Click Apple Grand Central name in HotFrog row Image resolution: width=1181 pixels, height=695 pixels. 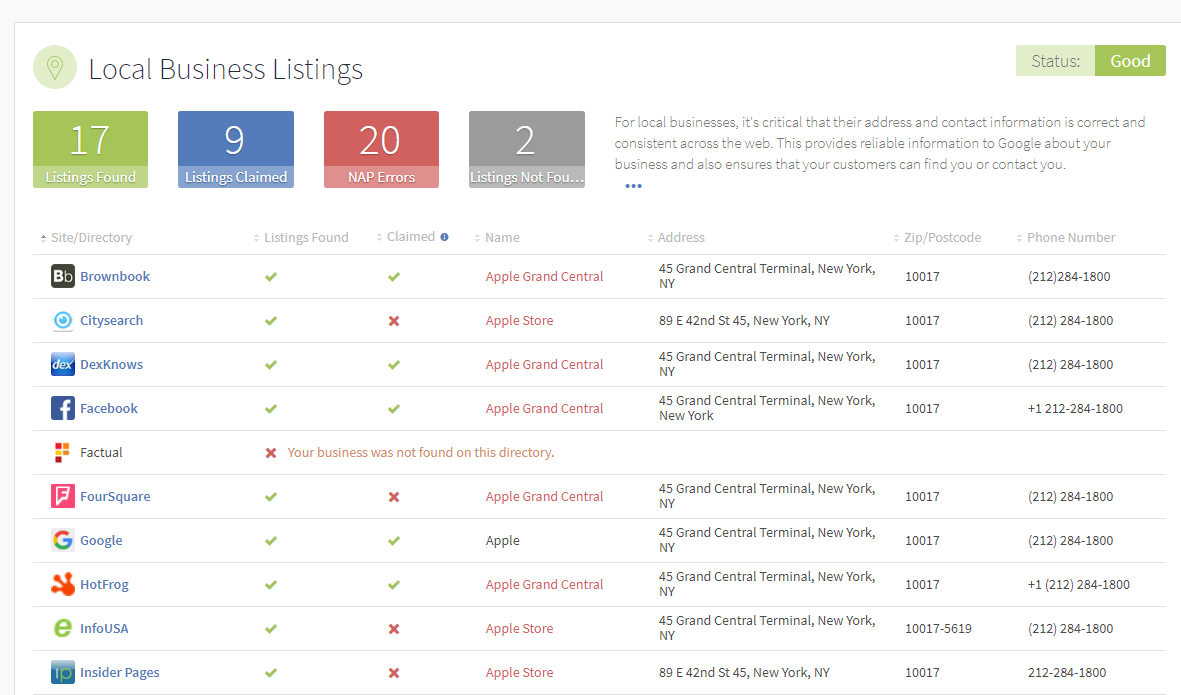(545, 585)
